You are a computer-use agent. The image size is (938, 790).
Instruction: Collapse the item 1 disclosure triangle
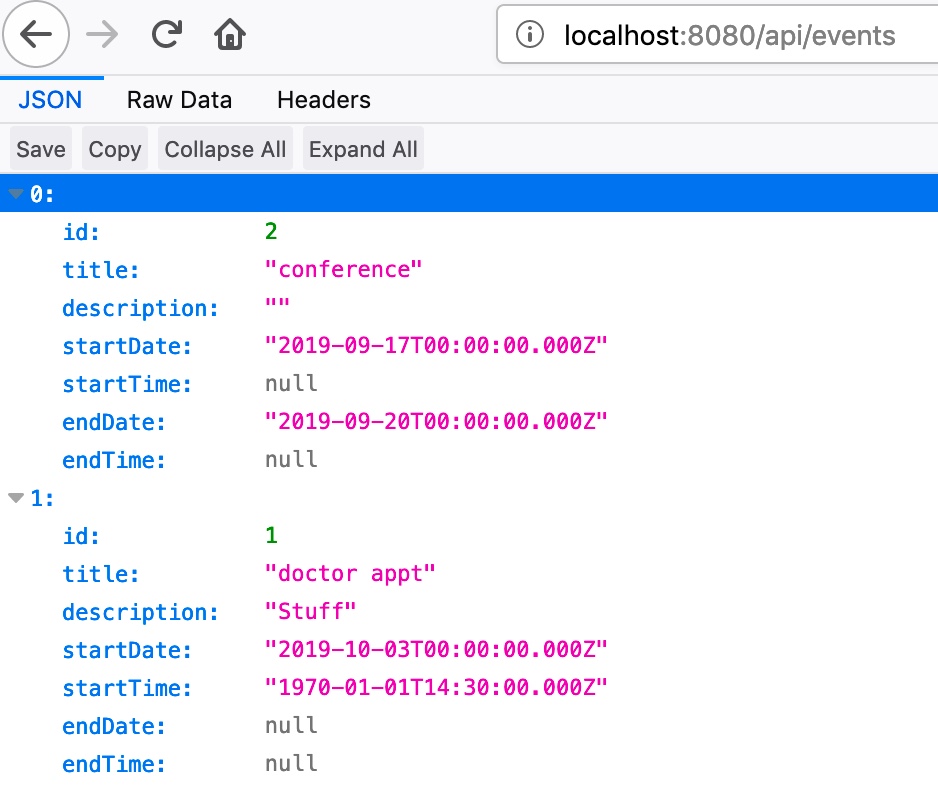click(x=16, y=498)
